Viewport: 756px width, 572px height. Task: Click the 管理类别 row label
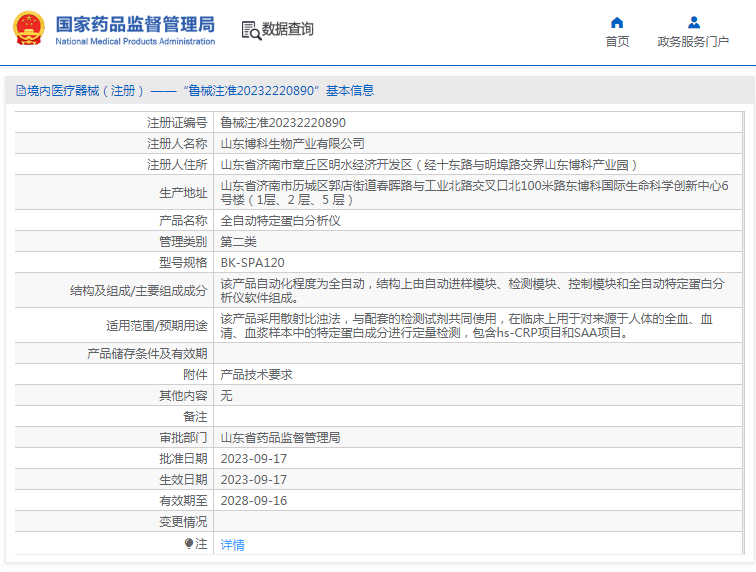tap(183, 242)
